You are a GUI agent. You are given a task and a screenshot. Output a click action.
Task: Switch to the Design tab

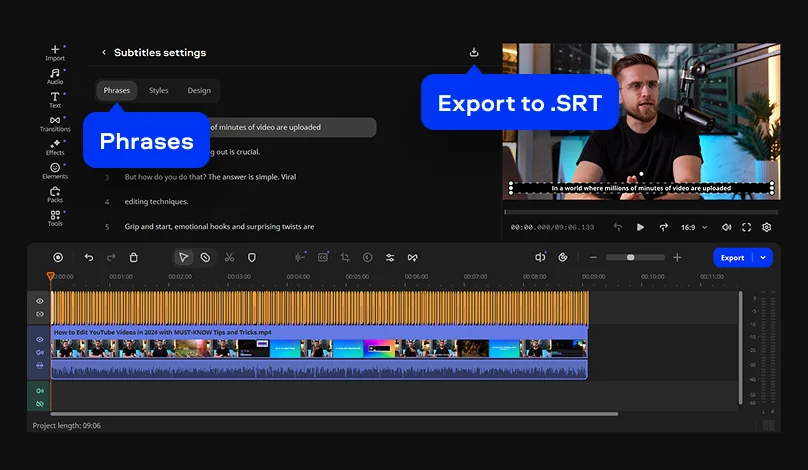(x=199, y=91)
